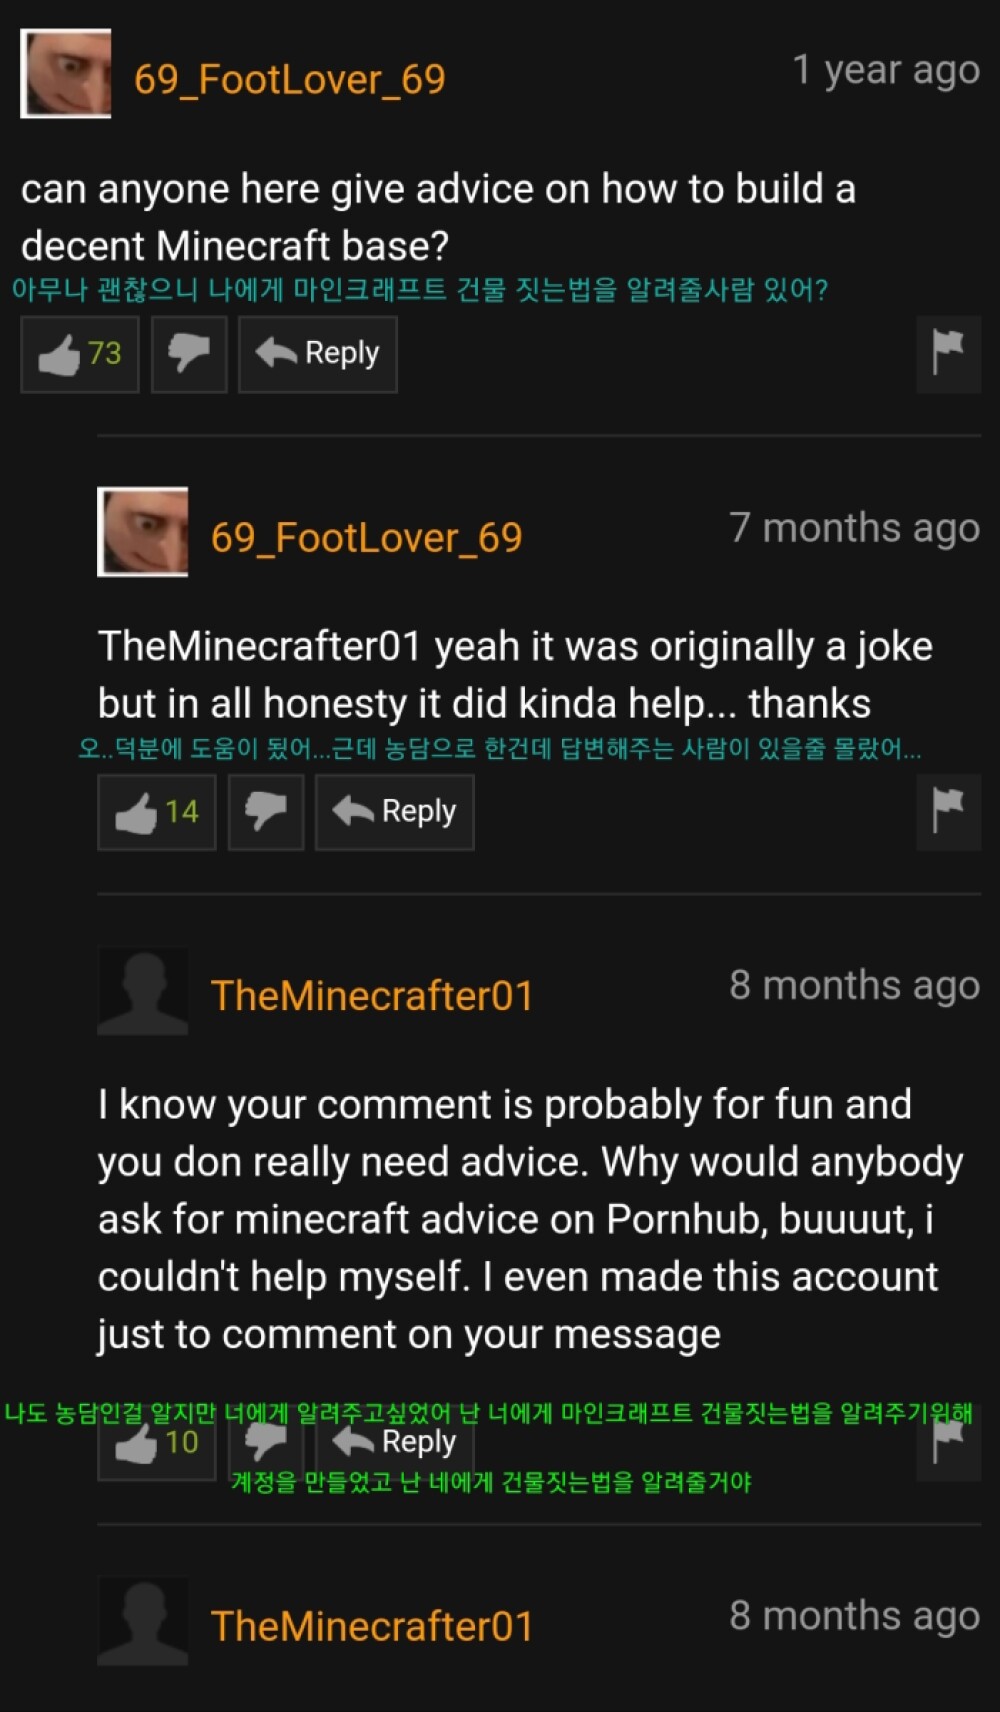Like TheMinecrafter01's comment with 10 likes
The width and height of the screenshot is (1000, 1712).
point(157,1443)
